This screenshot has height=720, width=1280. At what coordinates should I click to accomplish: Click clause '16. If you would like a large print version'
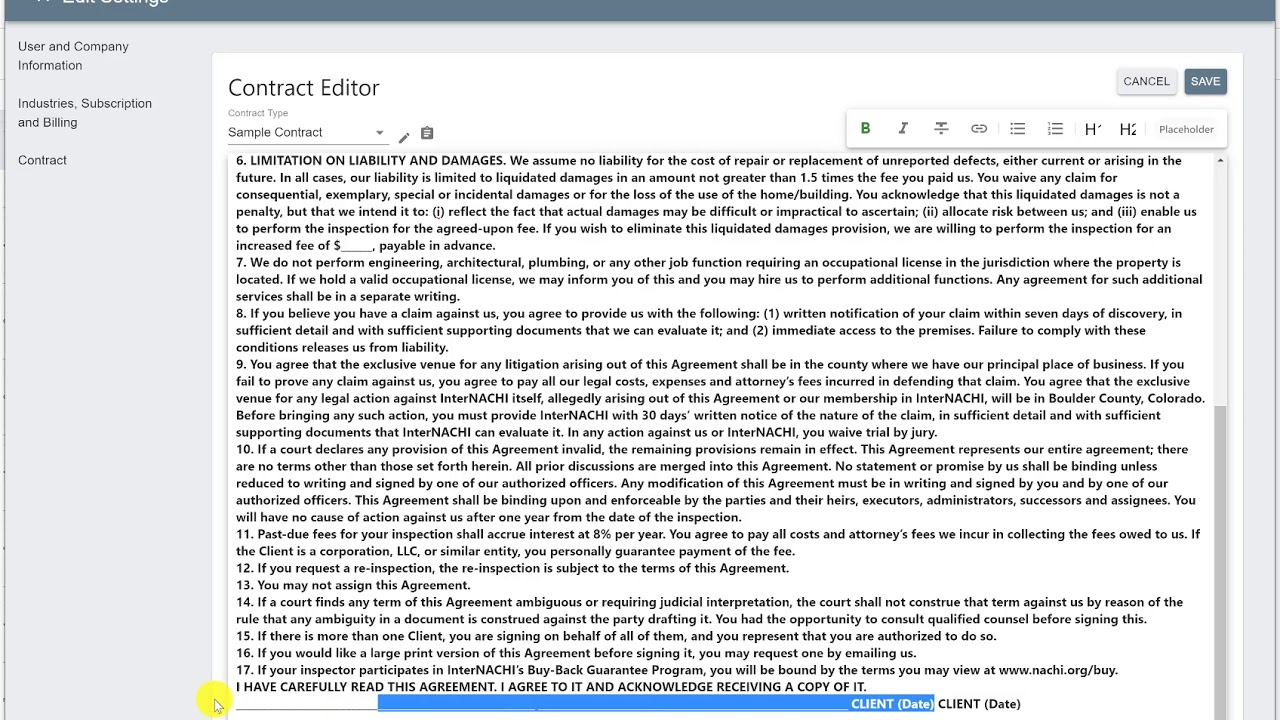point(576,653)
